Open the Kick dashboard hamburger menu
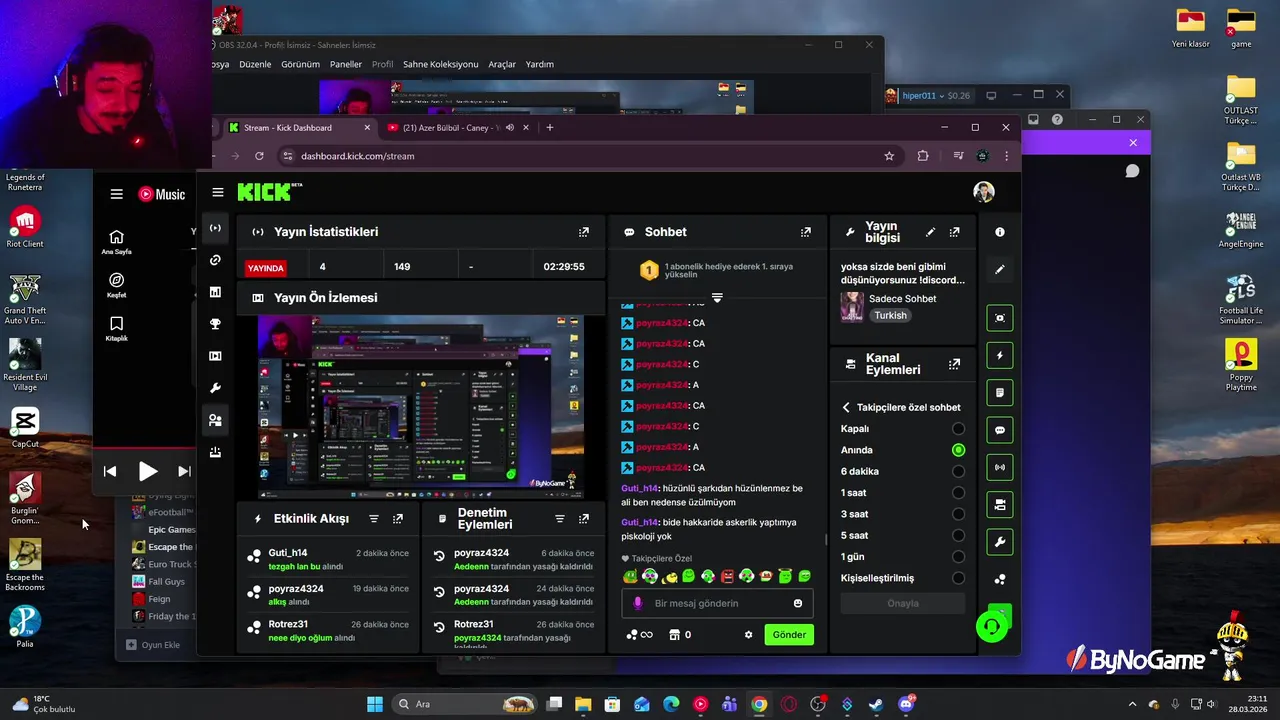 pyautogui.click(x=218, y=192)
